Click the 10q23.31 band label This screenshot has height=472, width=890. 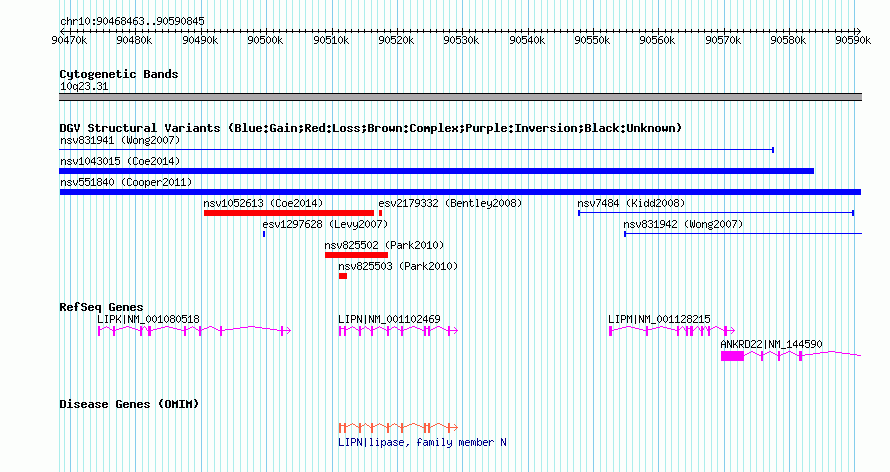pos(84,87)
